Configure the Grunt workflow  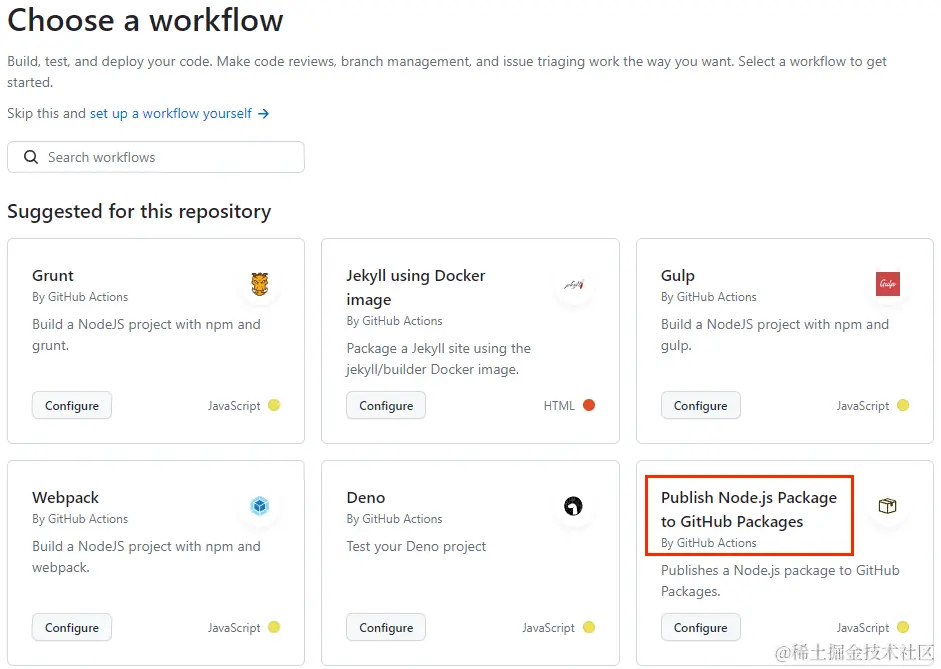pos(72,406)
